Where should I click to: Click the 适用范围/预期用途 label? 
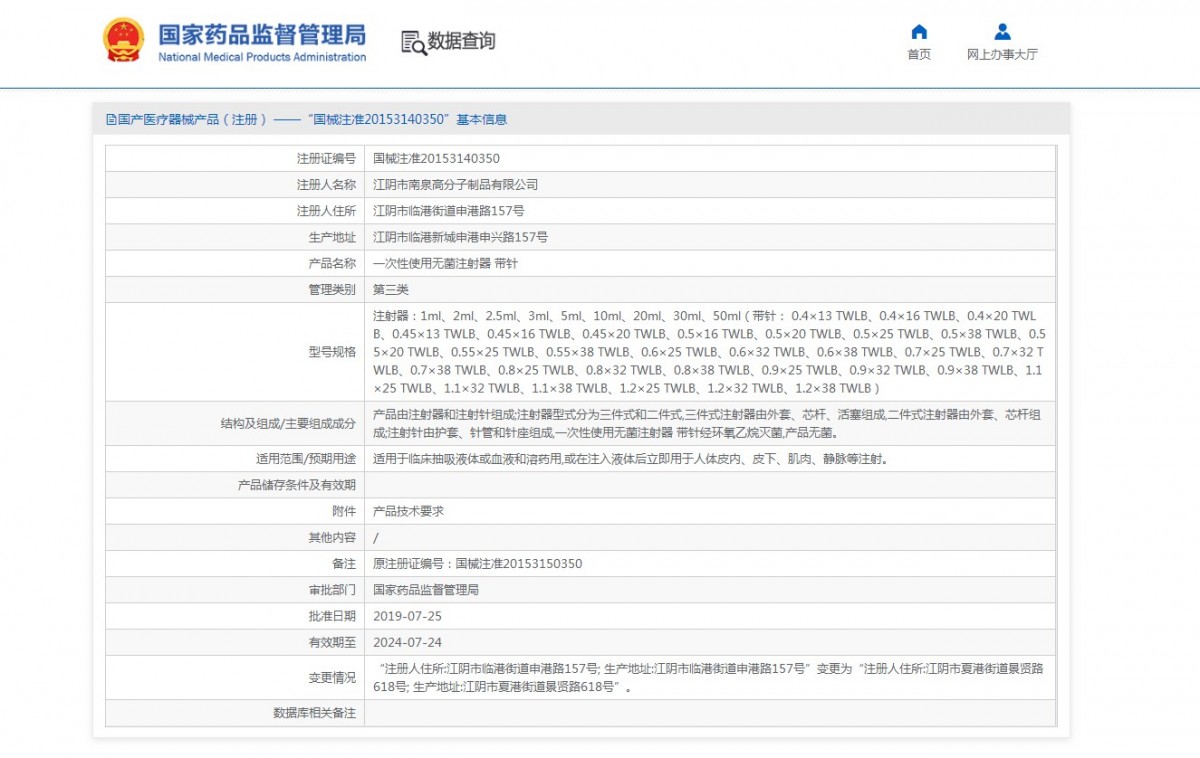306,459
